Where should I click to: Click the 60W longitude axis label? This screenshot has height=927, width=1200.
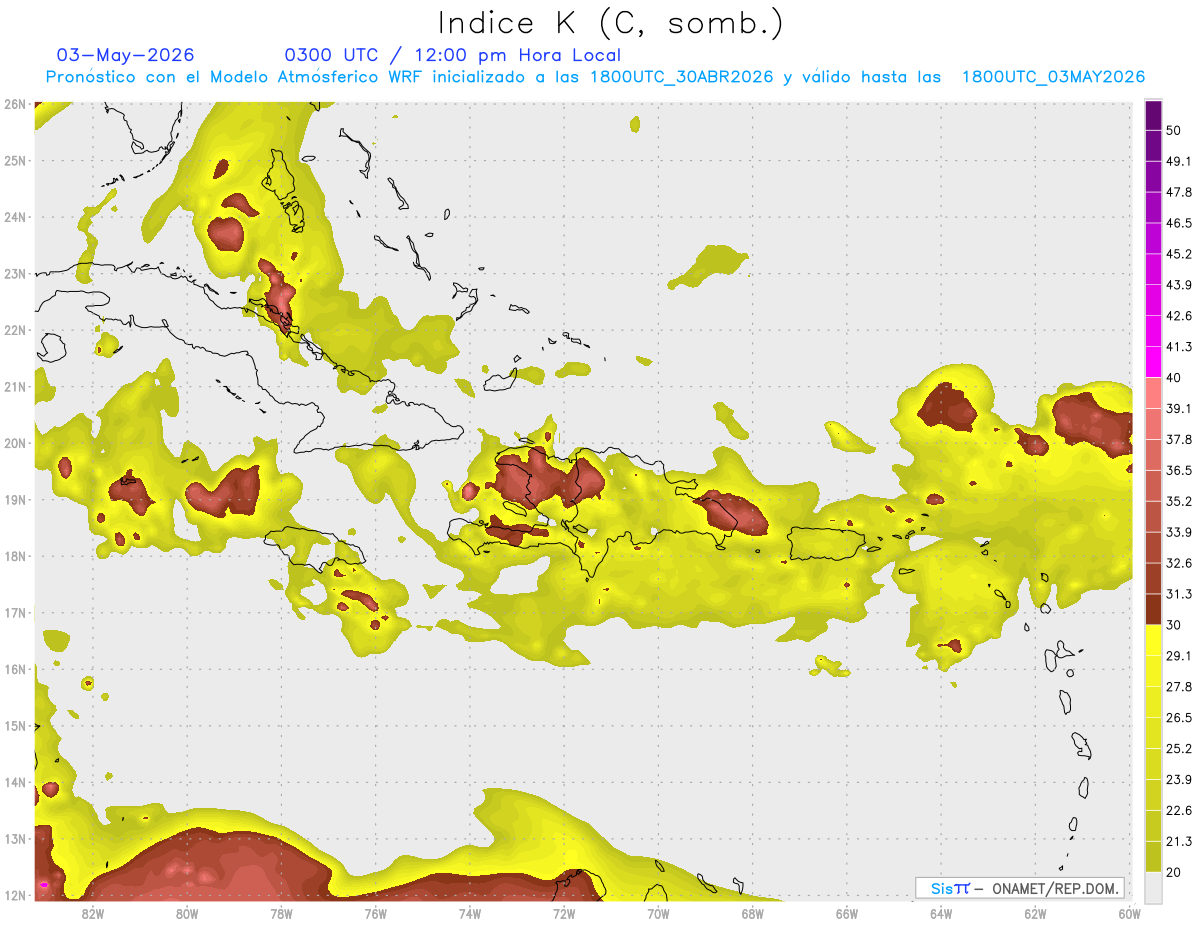tap(1130, 913)
